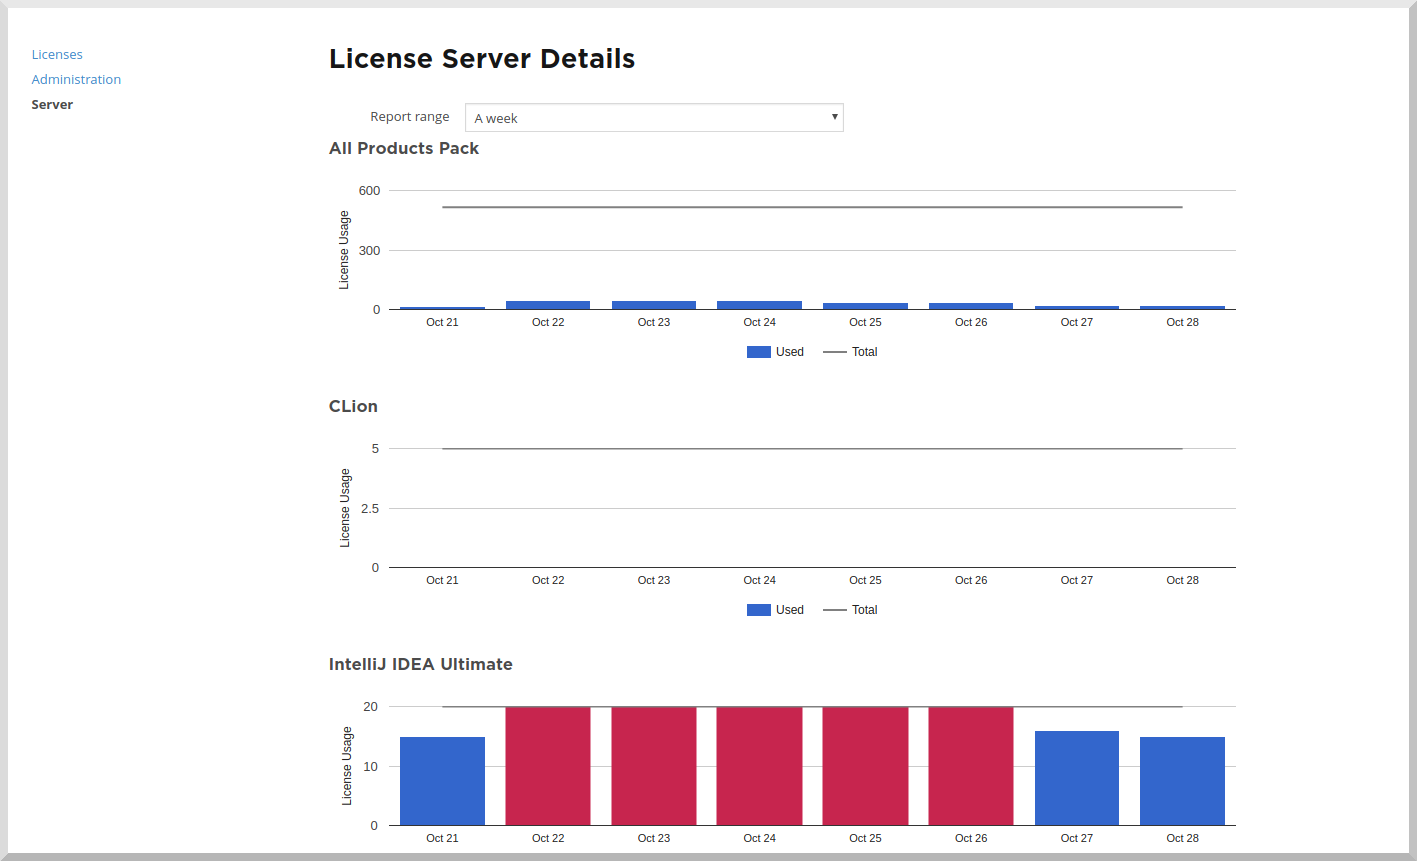The image size is (1417, 861).
Task: Click the Oct 21 blue bar in IntelliJ IDEA Ultimate chart
Action: click(x=442, y=781)
